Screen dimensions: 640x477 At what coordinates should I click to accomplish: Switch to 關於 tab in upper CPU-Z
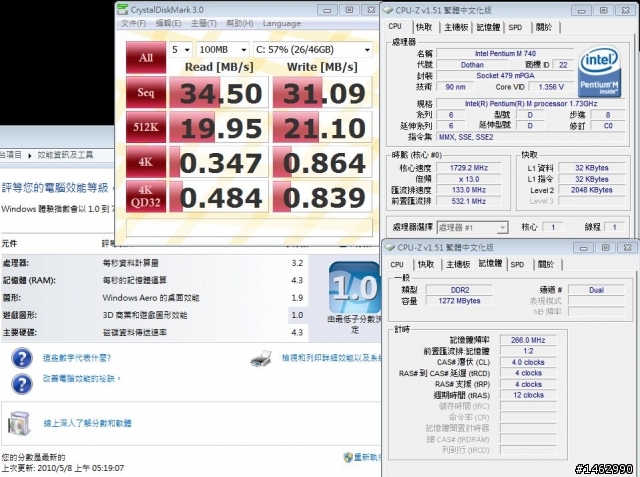tap(544, 27)
